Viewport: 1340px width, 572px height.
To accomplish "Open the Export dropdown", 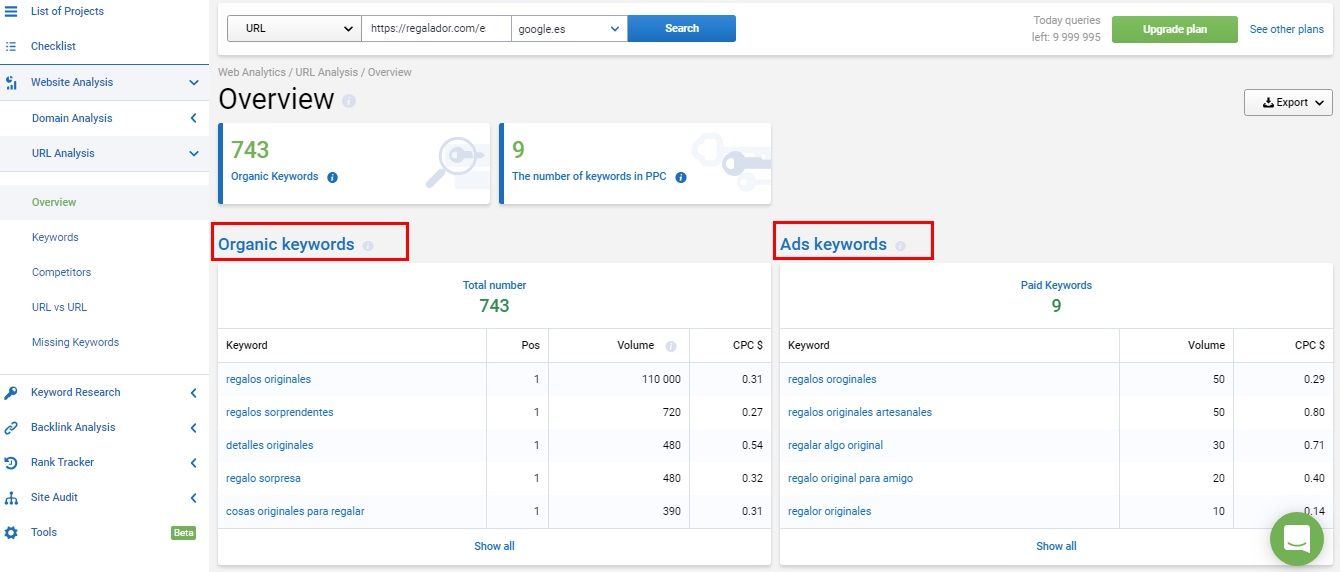I will [x=1288, y=102].
